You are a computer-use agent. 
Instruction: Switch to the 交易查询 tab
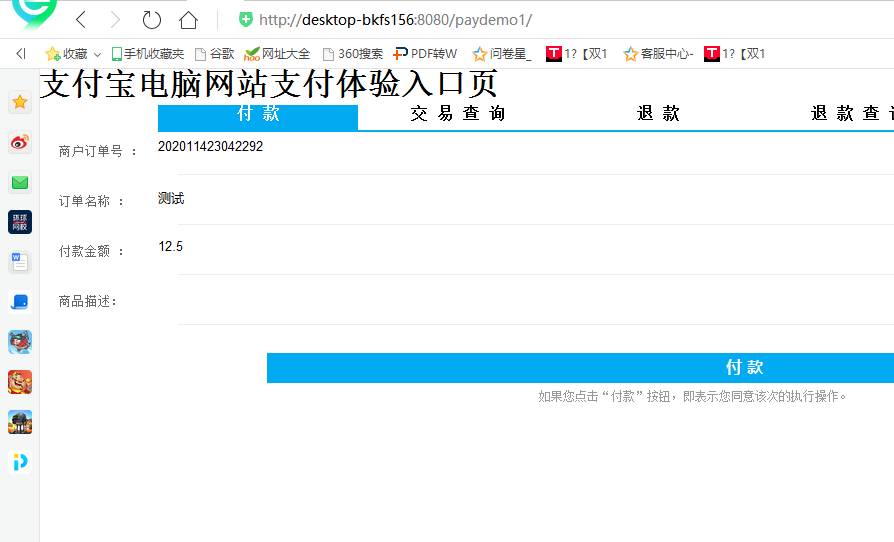coord(458,113)
